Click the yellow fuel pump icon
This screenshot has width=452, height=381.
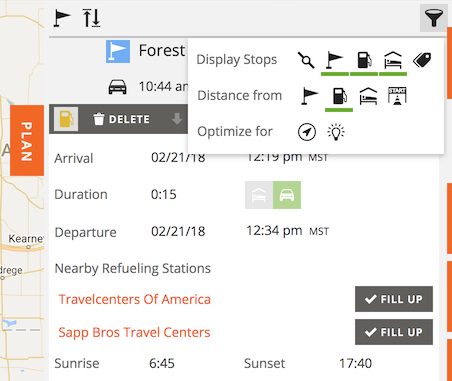(x=66, y=119)
